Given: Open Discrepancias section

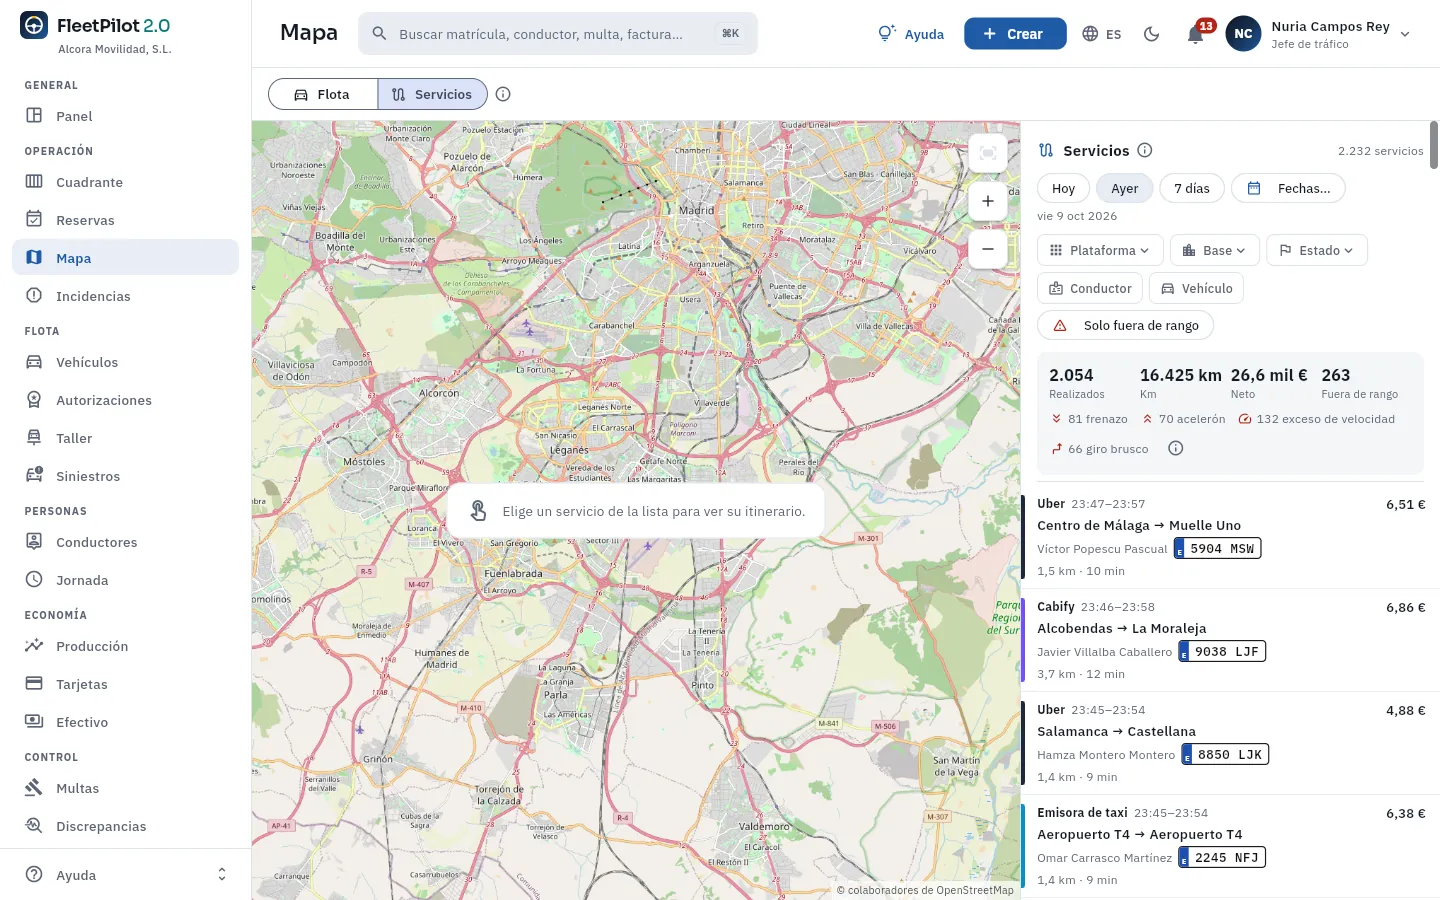Looking at the screenshot, I should pyautogui.click(x=126, y=826).
